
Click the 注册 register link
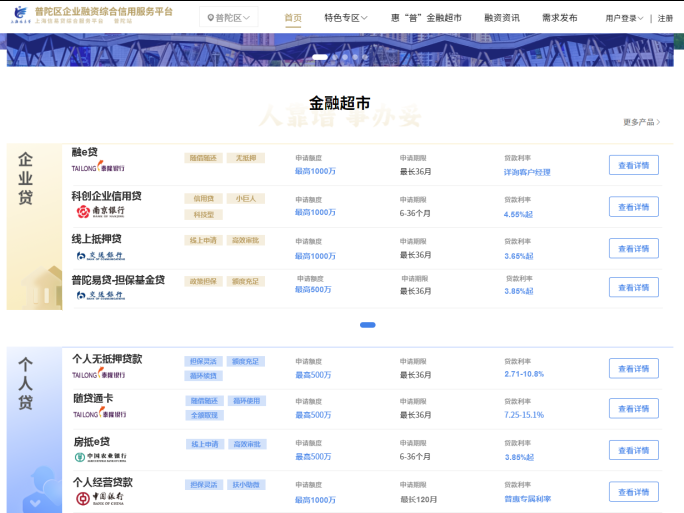(x=665, y=18)
